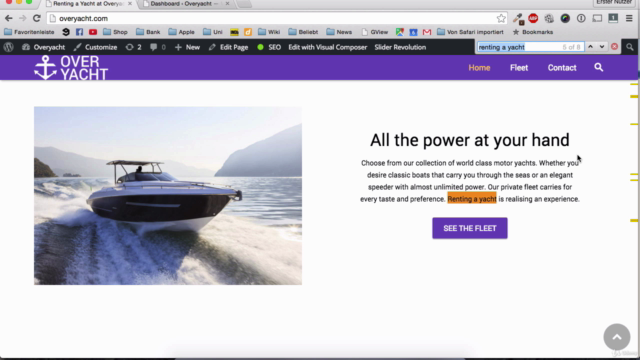Image resolution: width=640 pixels, height=360 pixels.
Task: Click the scroll-to-top round arrow button
Action: coord(617,337)
